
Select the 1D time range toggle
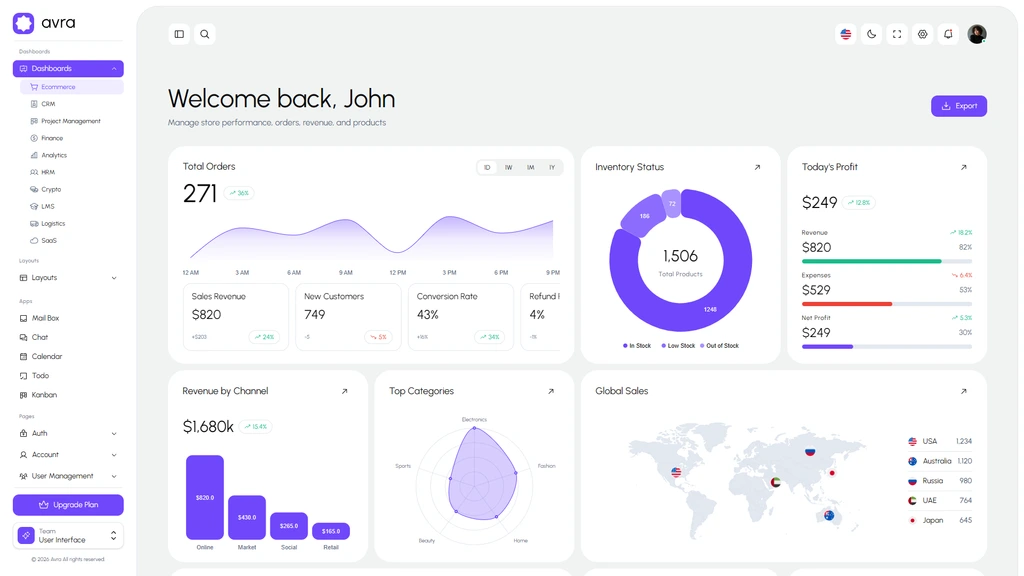coord(487,168)
